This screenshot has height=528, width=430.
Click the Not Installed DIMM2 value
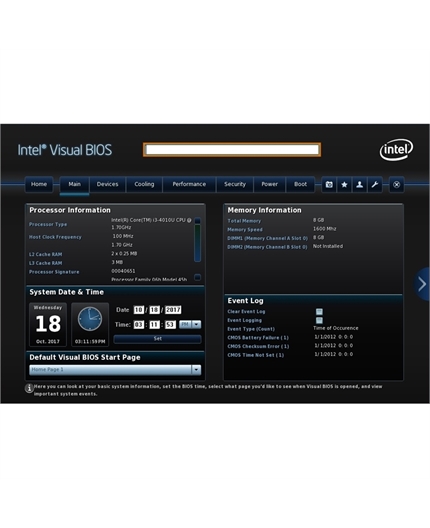pyautogui.click(x=328, y=246)
